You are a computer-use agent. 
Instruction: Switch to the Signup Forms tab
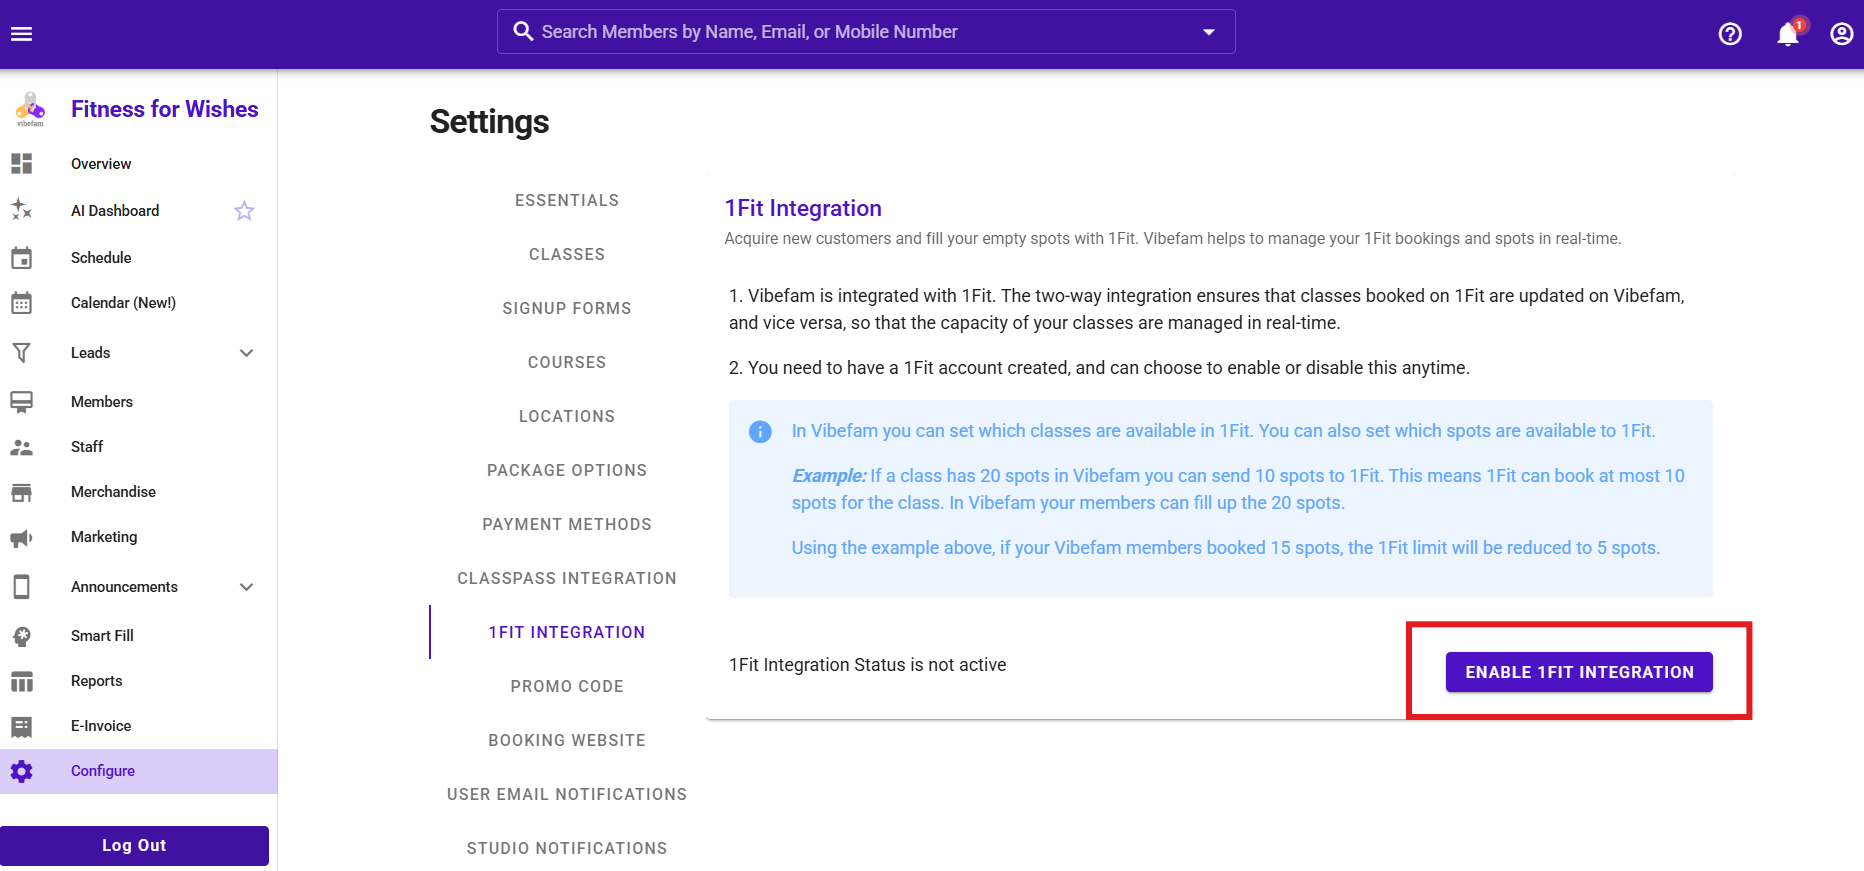567,308
